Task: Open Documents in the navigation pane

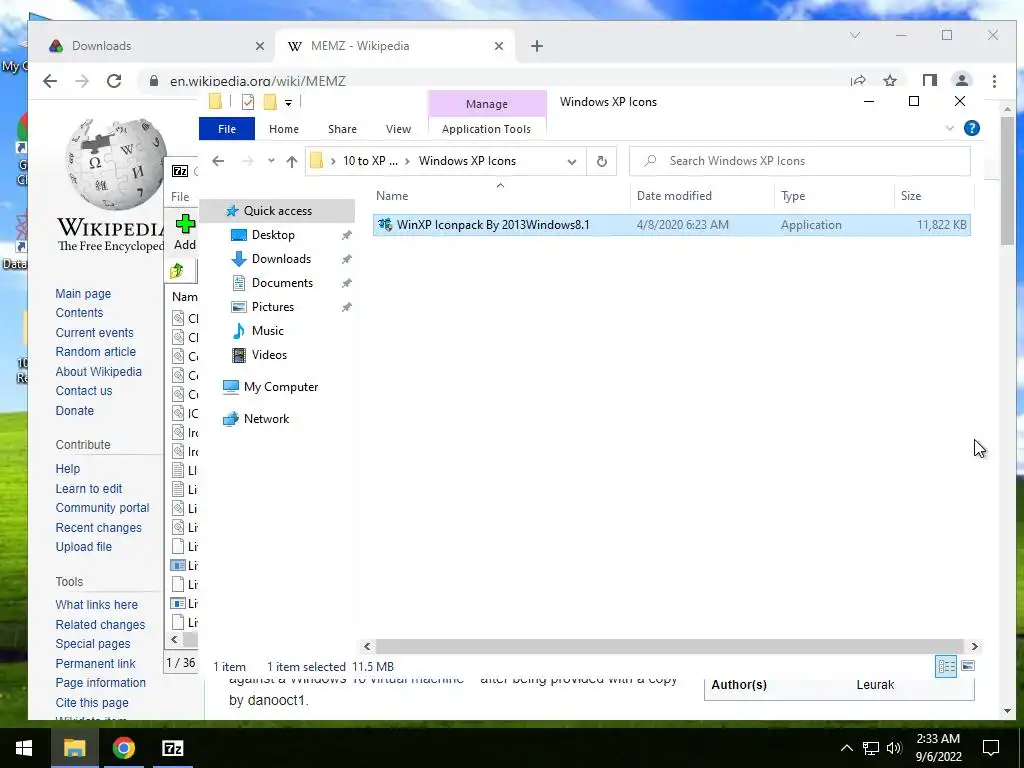Action: coord(282,283)
